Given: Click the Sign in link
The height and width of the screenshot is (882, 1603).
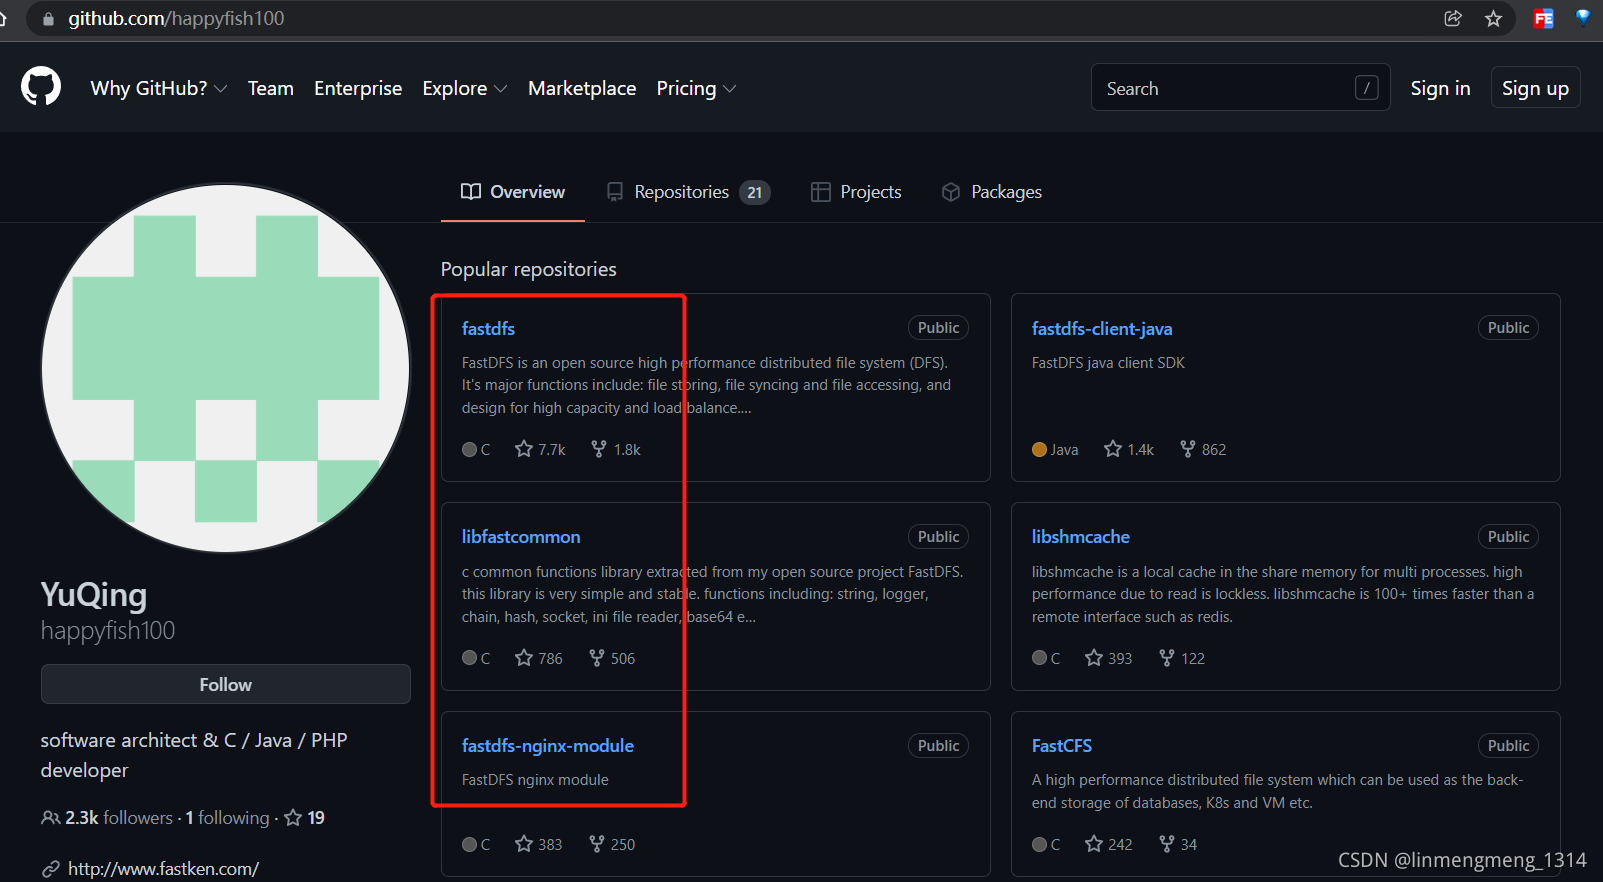Looking at the screenshot, I should pyautogui.click(x=1440, y=88).
